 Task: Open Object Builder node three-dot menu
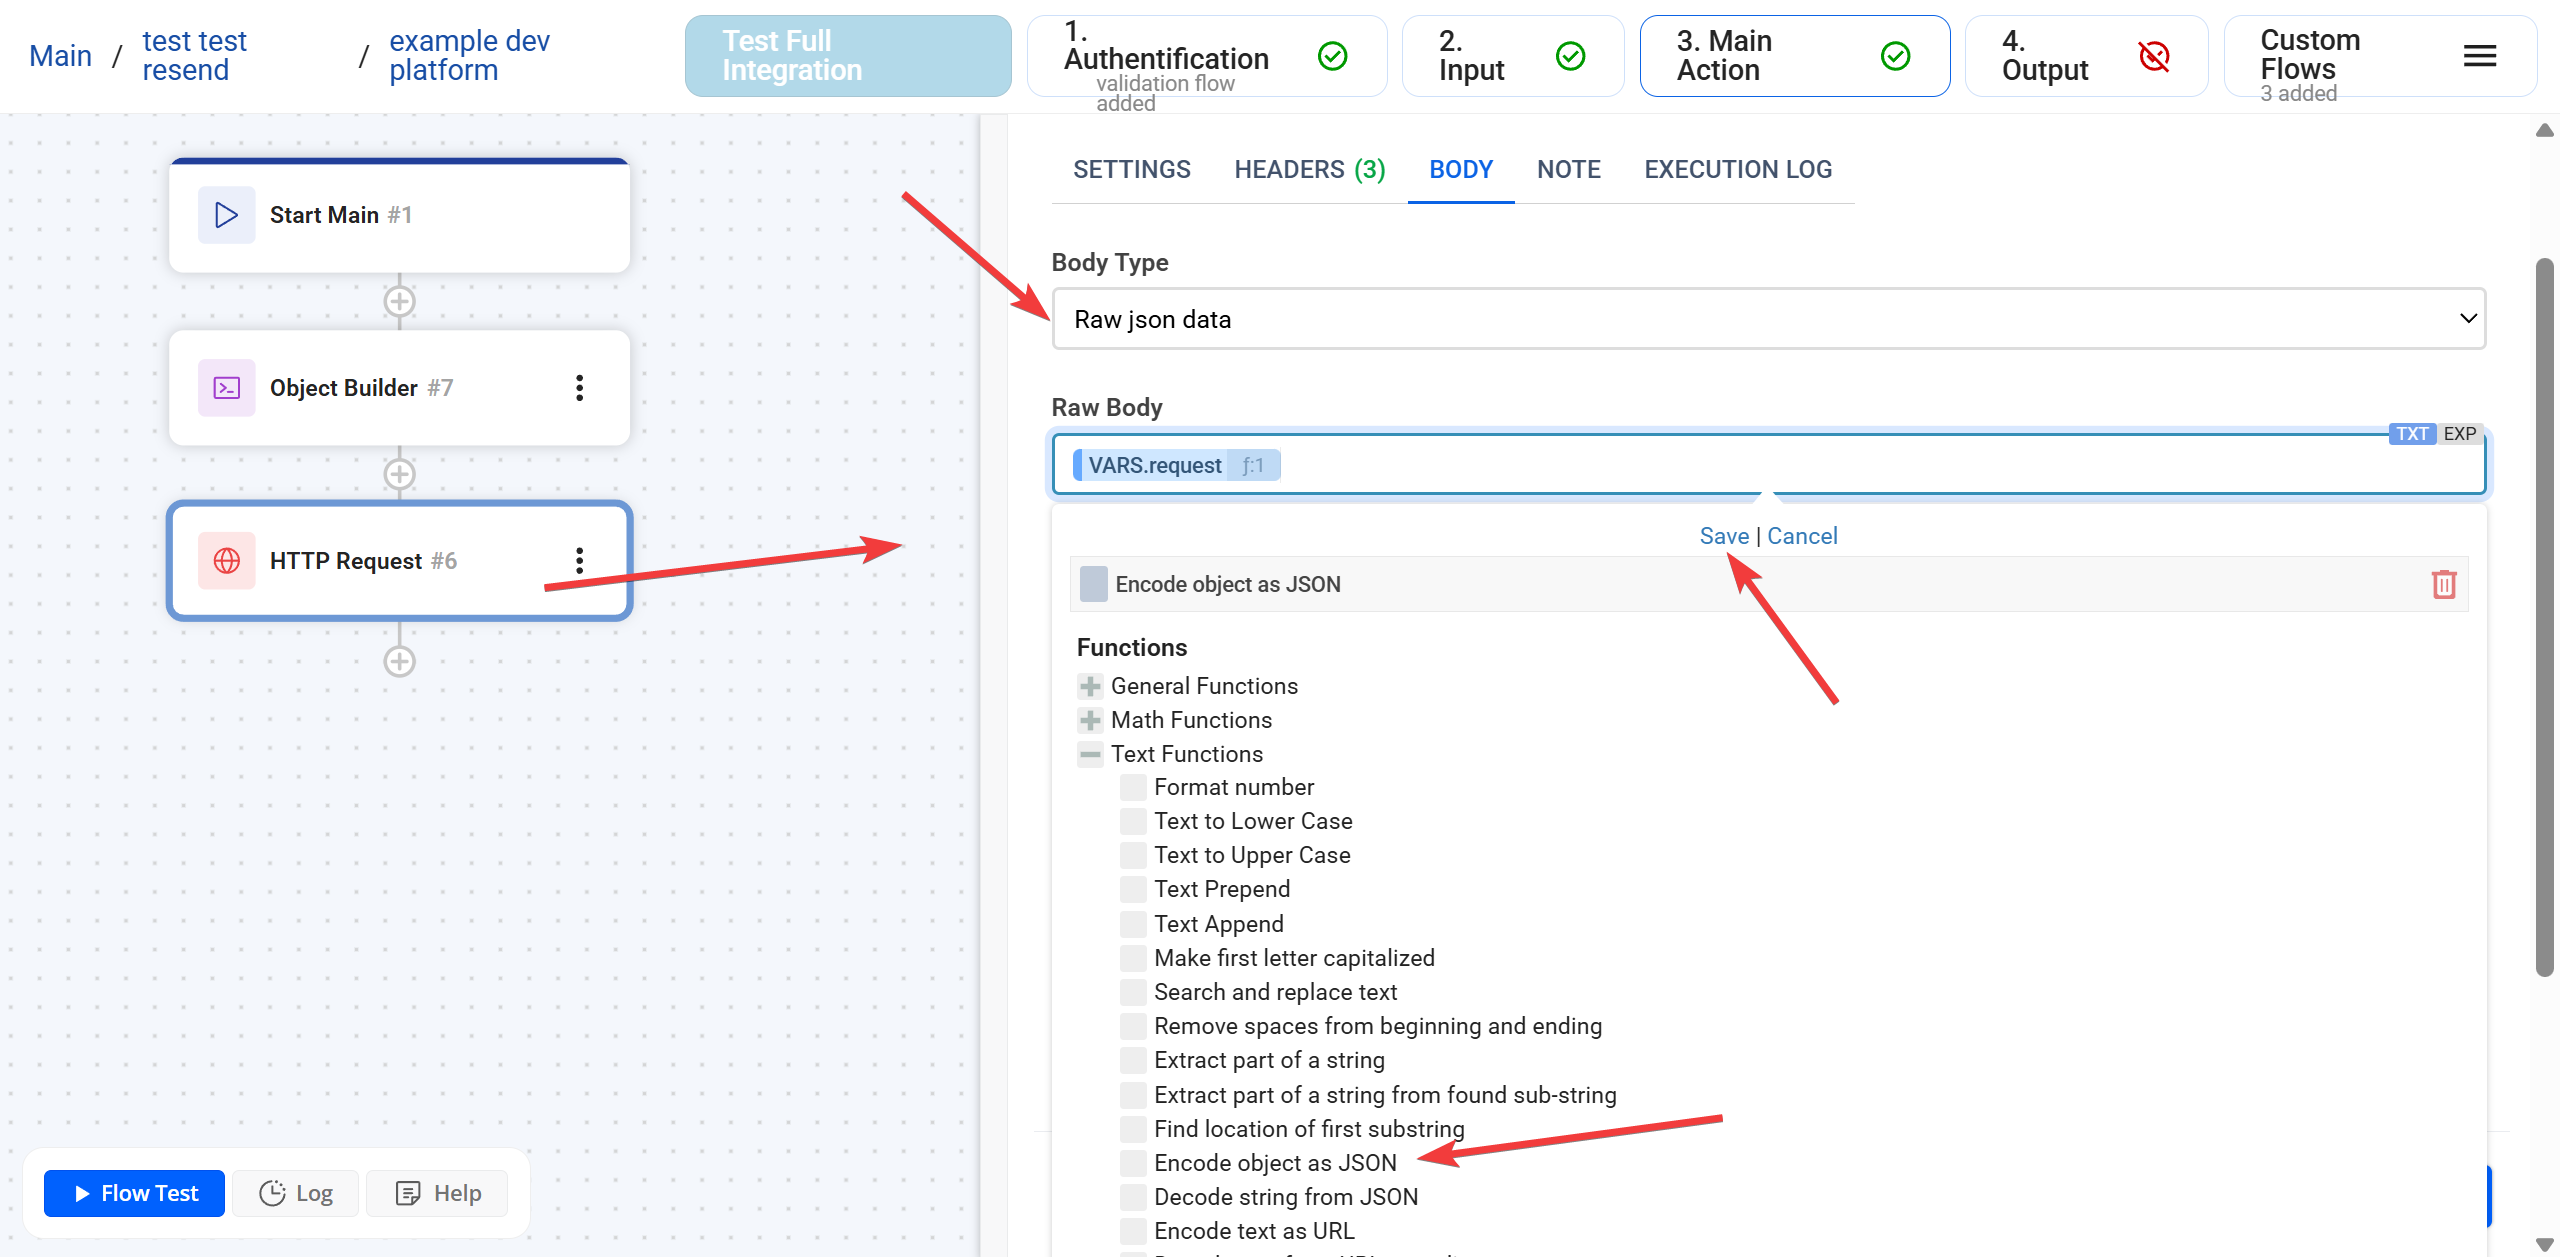(579, 388)
